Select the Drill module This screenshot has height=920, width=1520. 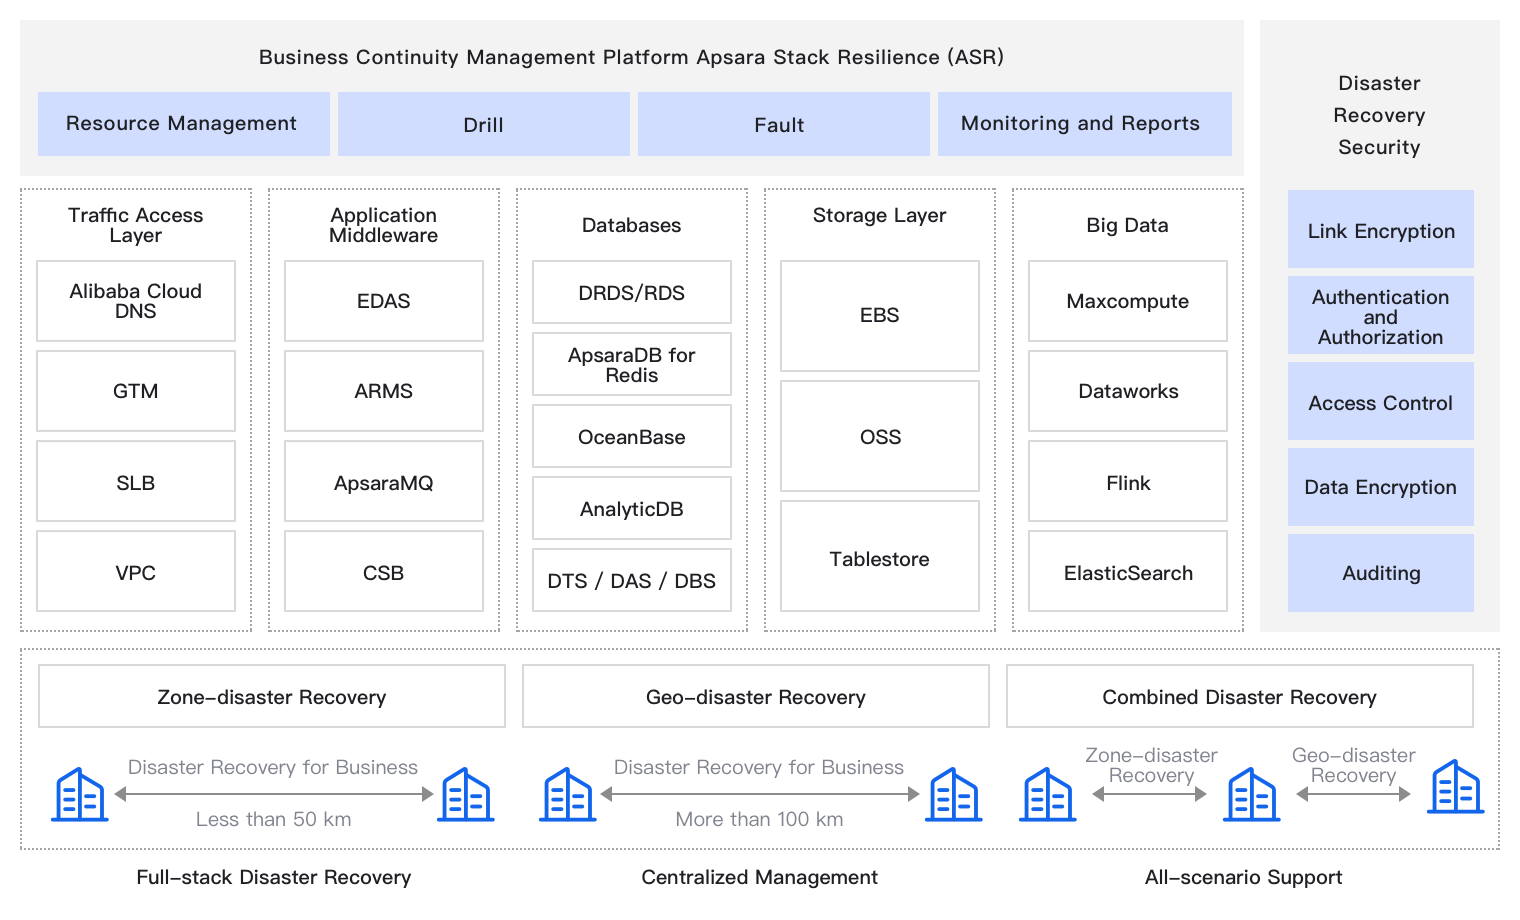483,123
